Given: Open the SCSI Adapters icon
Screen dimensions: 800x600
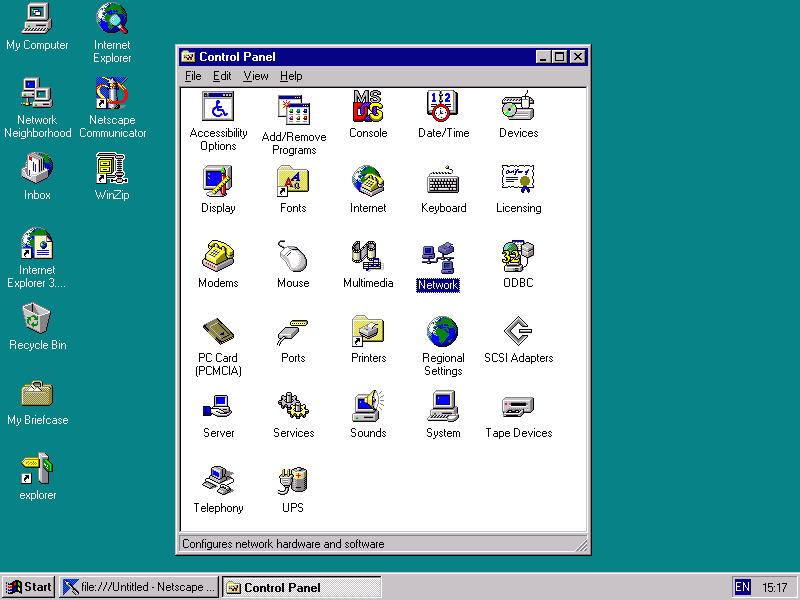Looking at the screenshot, I should pos(518,332).
